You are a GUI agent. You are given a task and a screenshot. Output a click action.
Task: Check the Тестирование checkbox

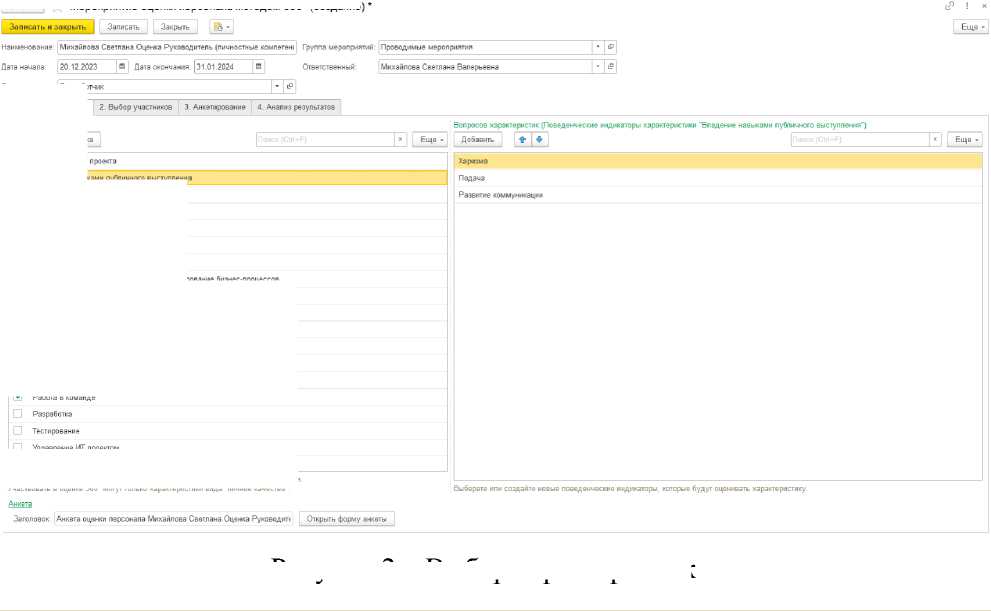coord(17,430)
